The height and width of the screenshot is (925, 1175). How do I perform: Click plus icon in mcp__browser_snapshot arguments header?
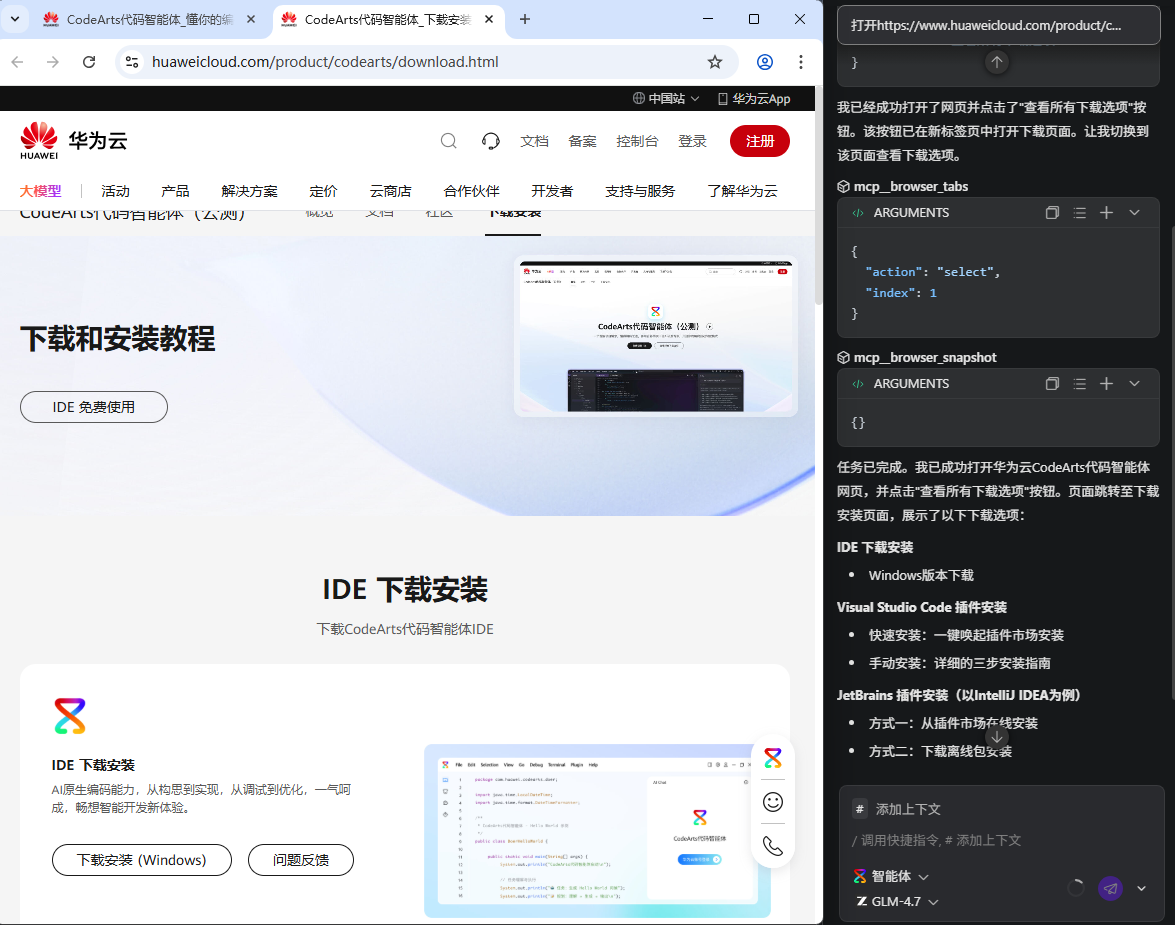[x=1106, y=384]
